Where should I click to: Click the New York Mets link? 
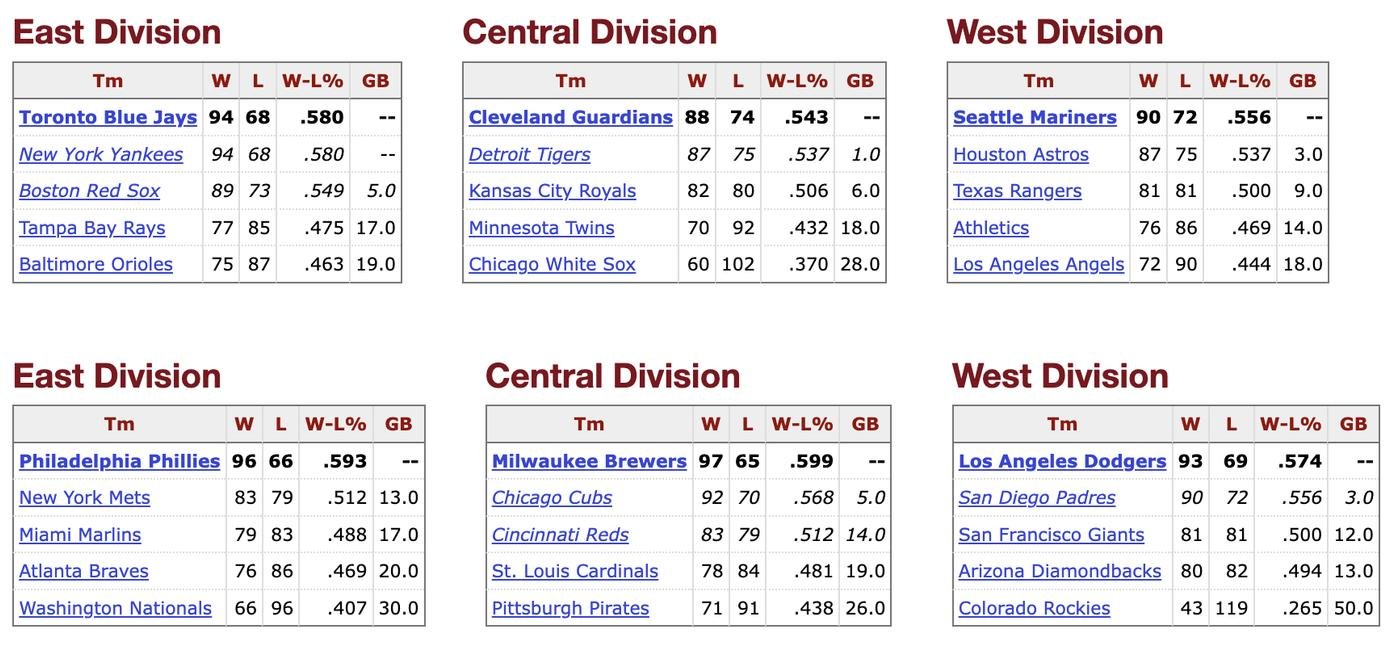click(84, 497)
